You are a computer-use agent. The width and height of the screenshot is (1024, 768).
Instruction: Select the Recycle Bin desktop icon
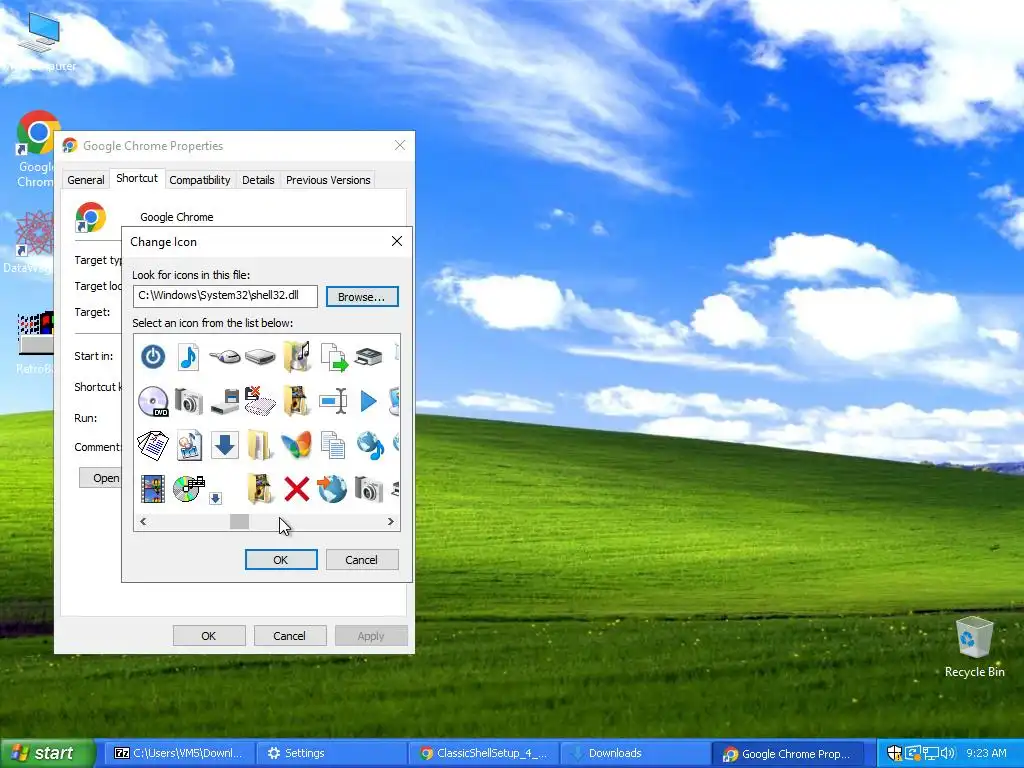click(974, 647)
